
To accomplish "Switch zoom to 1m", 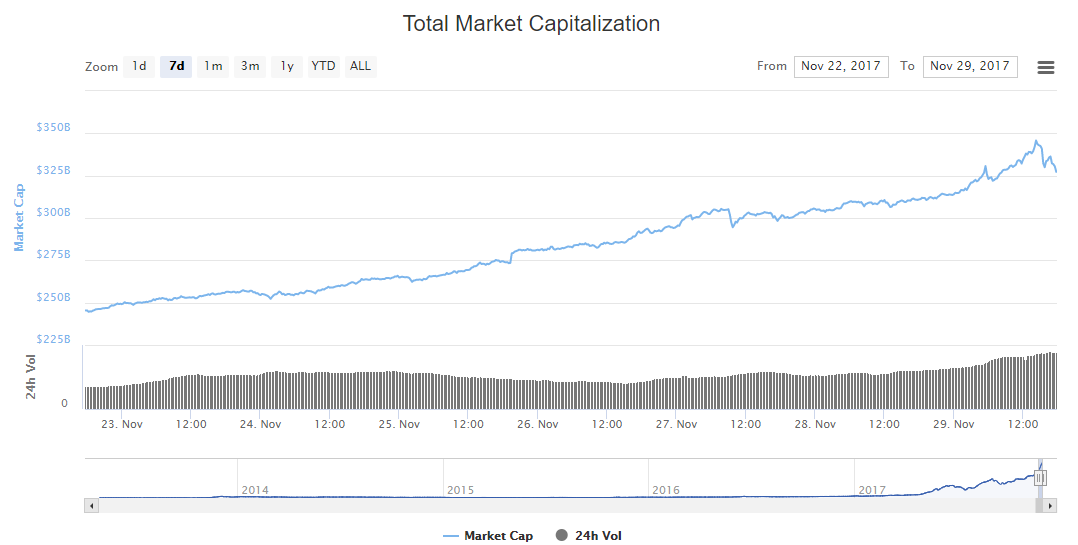I will coord(213,67).
